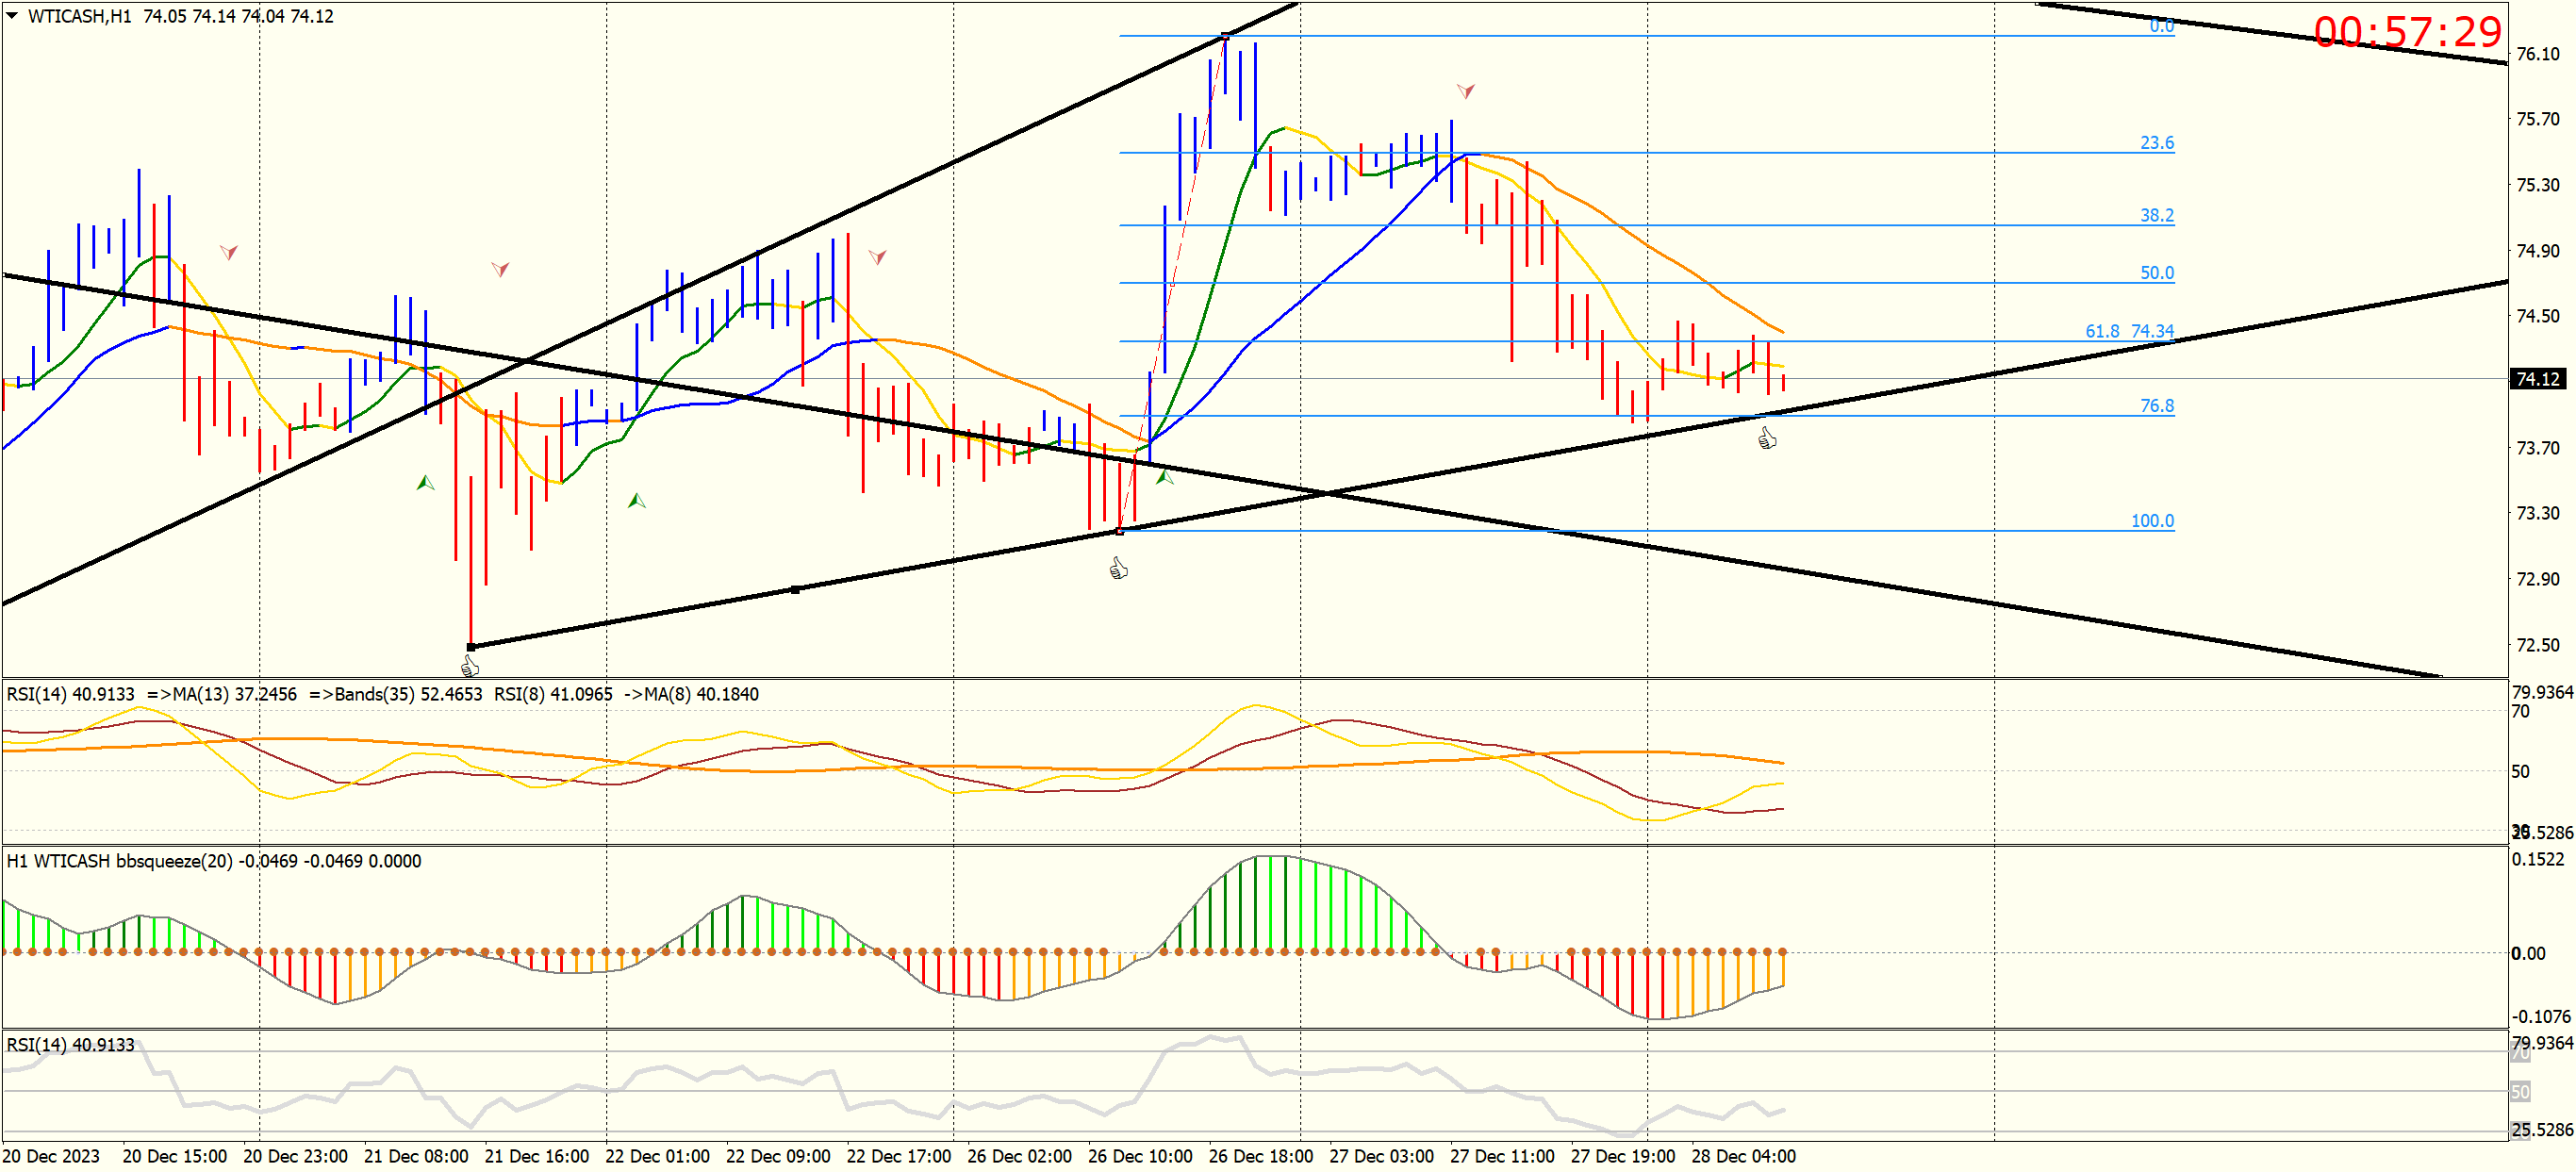2576x1172 pixels.
Task: Click red down-arrow marker above 22 Dec 17:00
Action: click(877, 257)
